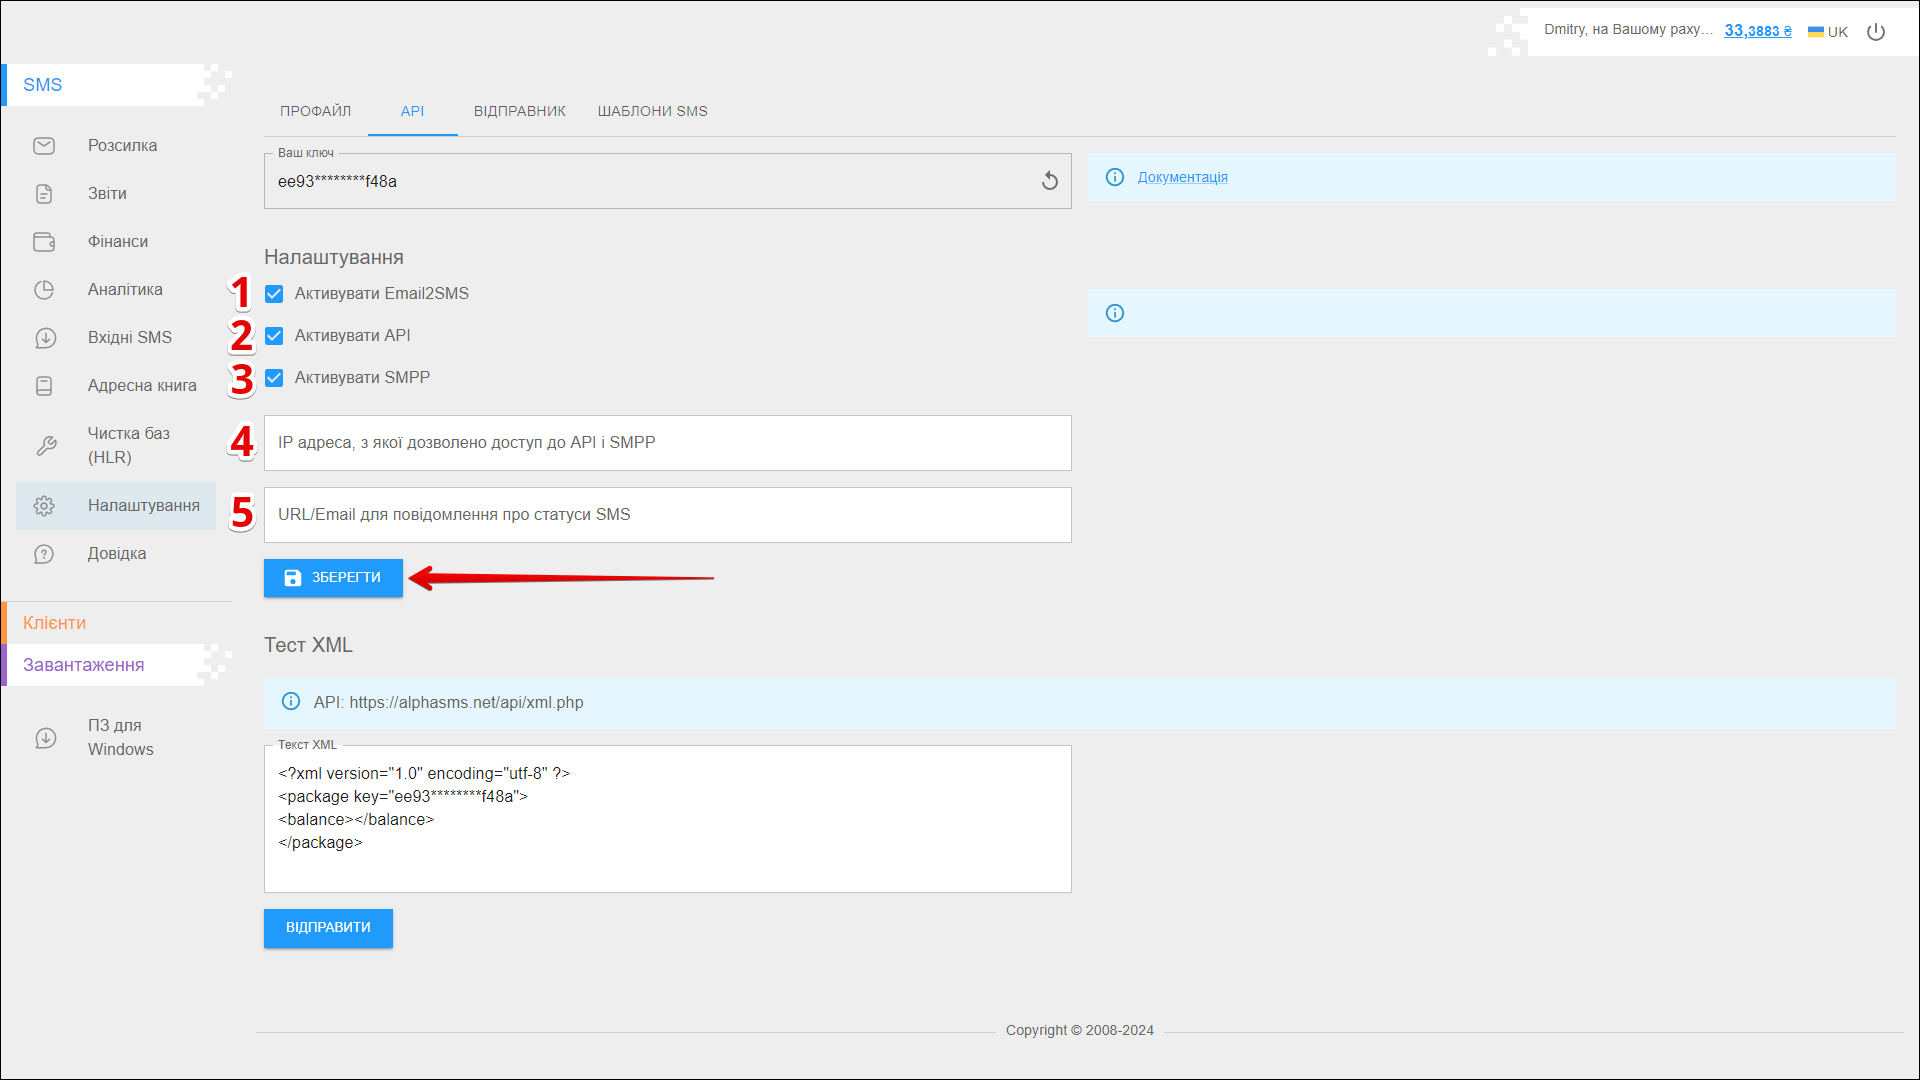This screenshot has width=1920, height=1080.
Task: Click the IP address input field
Action: 667,443
